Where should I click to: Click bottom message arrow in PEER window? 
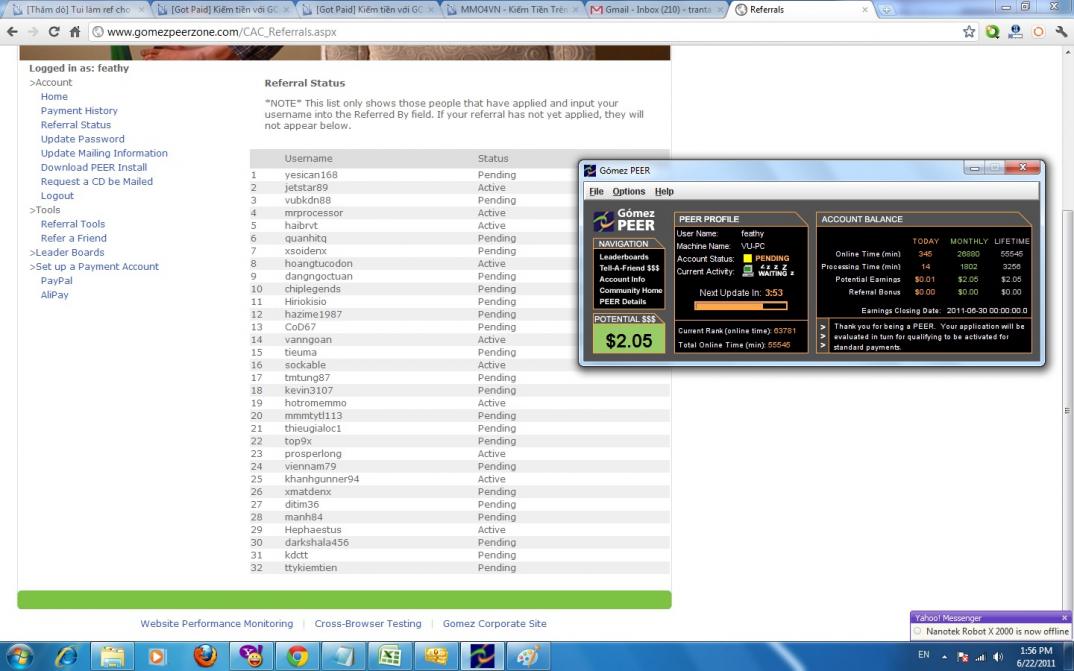coord(823,346)
